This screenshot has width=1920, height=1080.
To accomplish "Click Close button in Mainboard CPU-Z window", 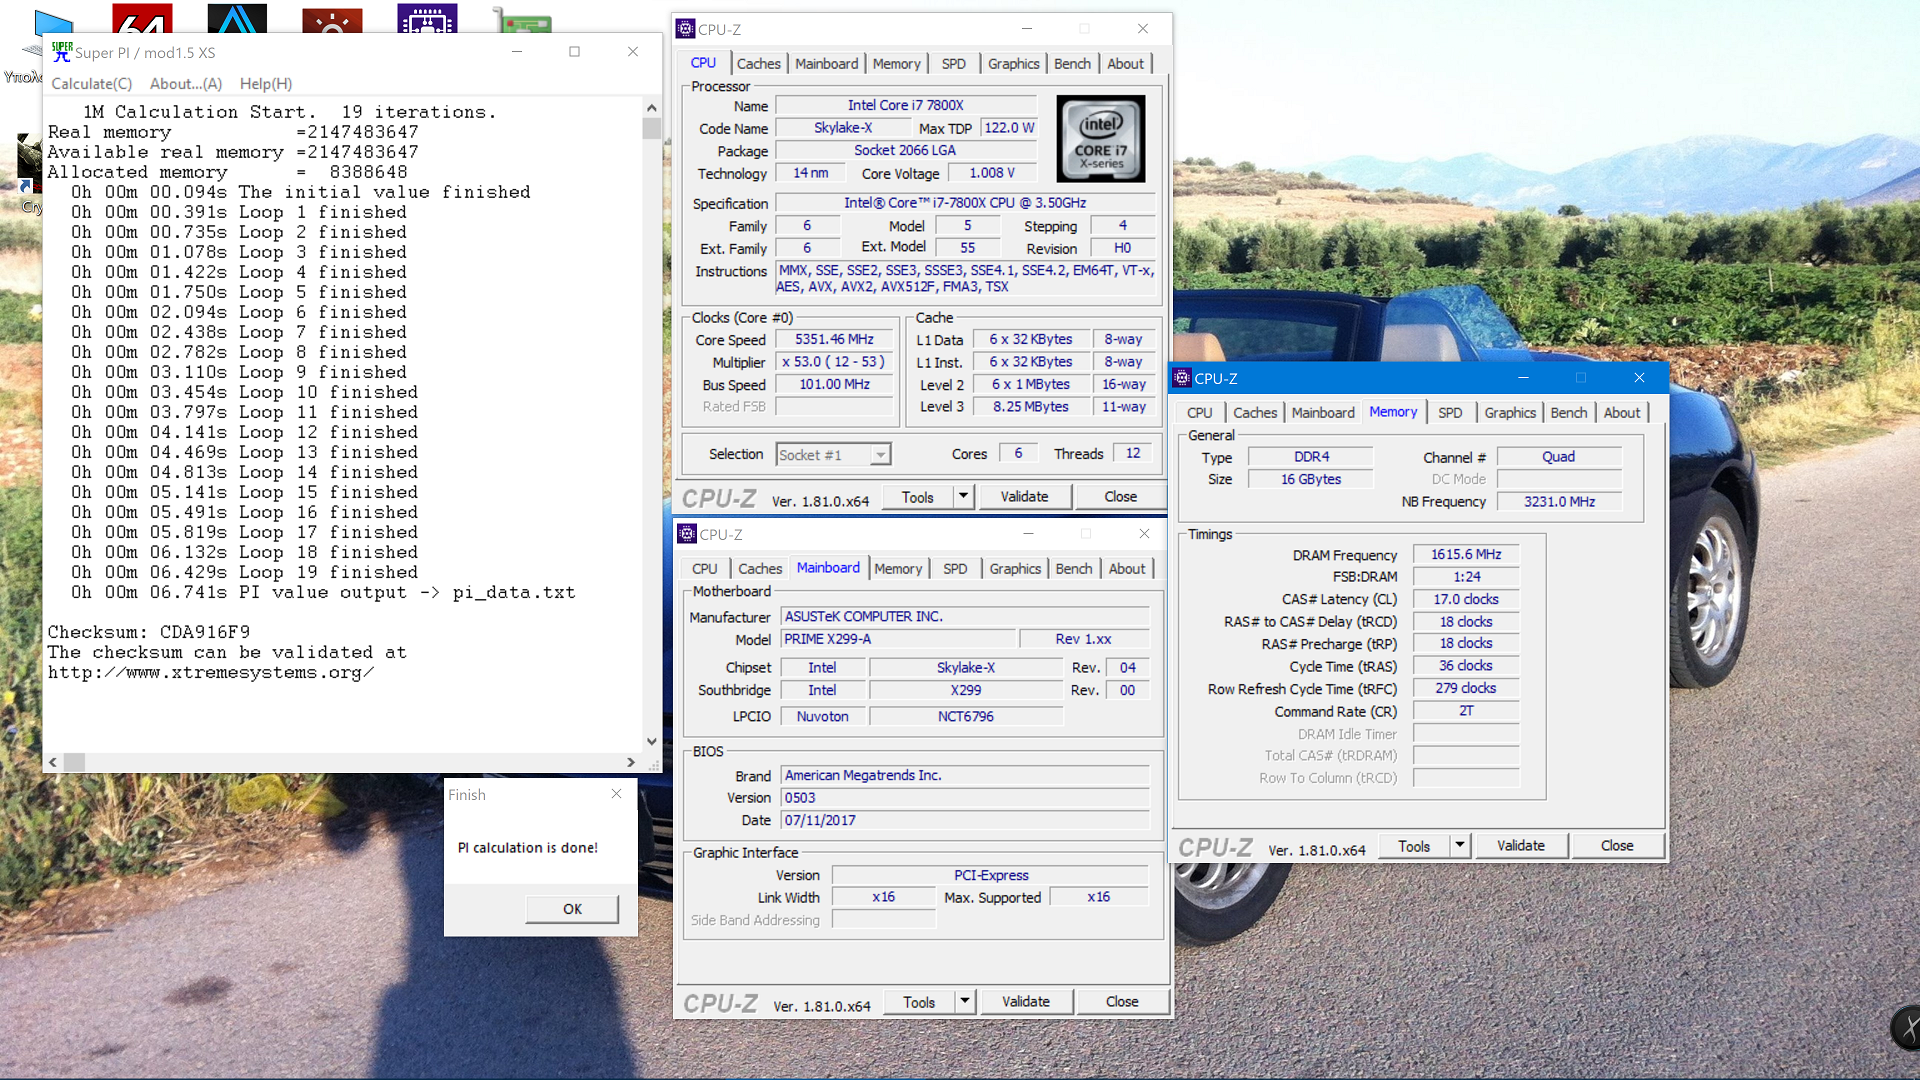I will click(x=1122, y=1001).
